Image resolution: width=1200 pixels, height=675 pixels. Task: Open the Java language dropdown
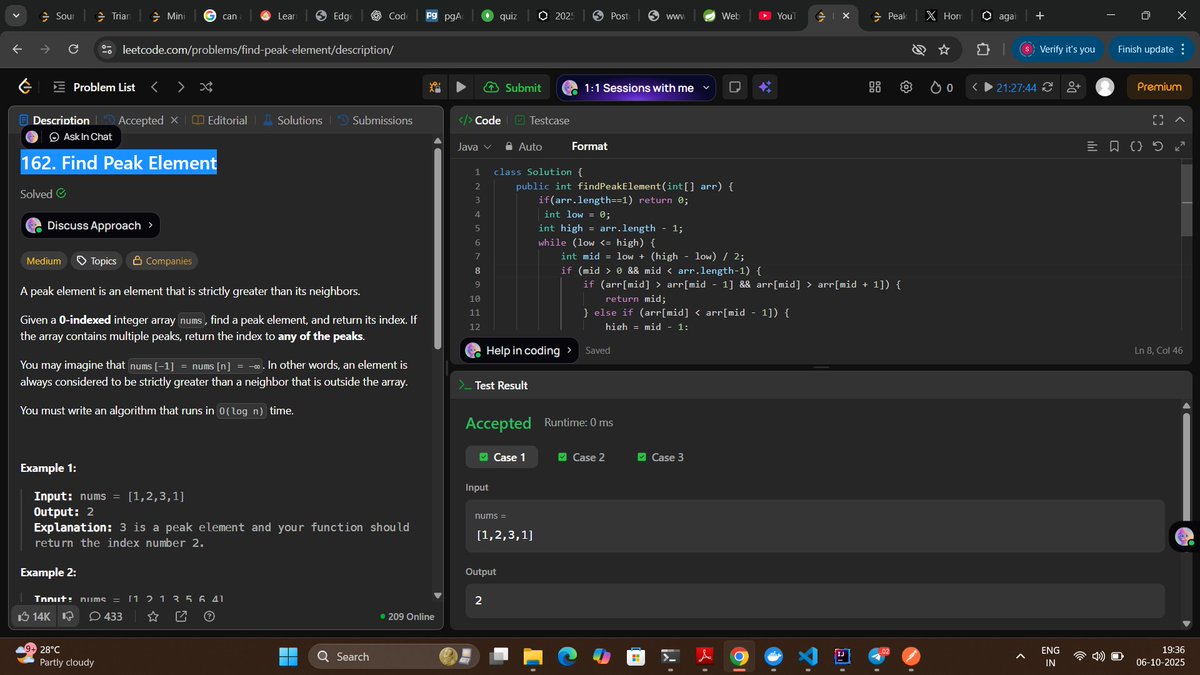(478, 146)
